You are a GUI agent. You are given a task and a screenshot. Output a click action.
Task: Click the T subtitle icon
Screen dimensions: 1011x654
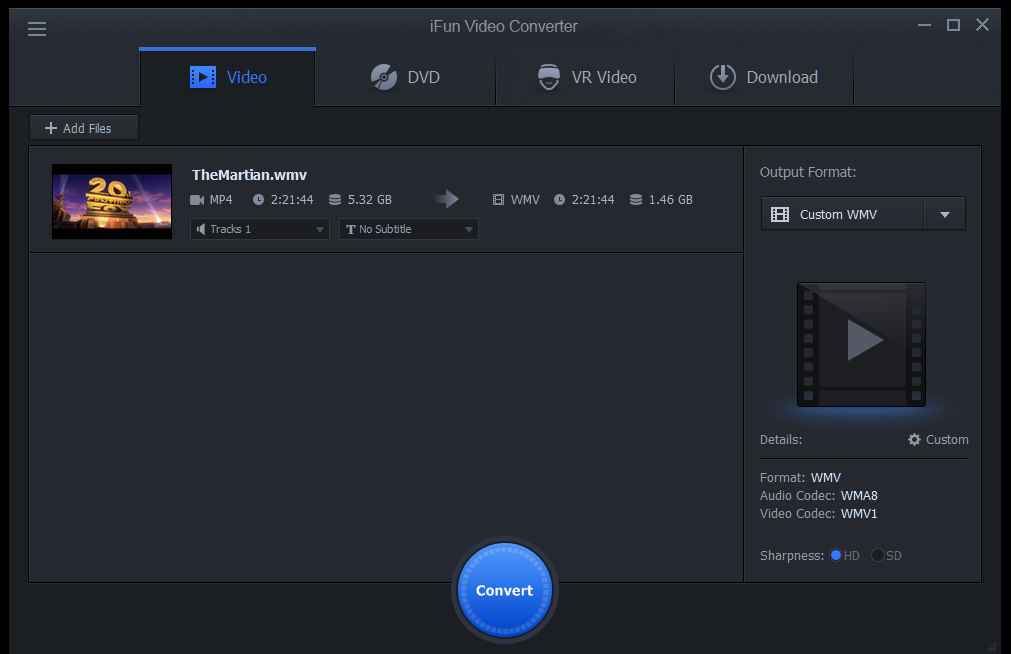point(351,230)
